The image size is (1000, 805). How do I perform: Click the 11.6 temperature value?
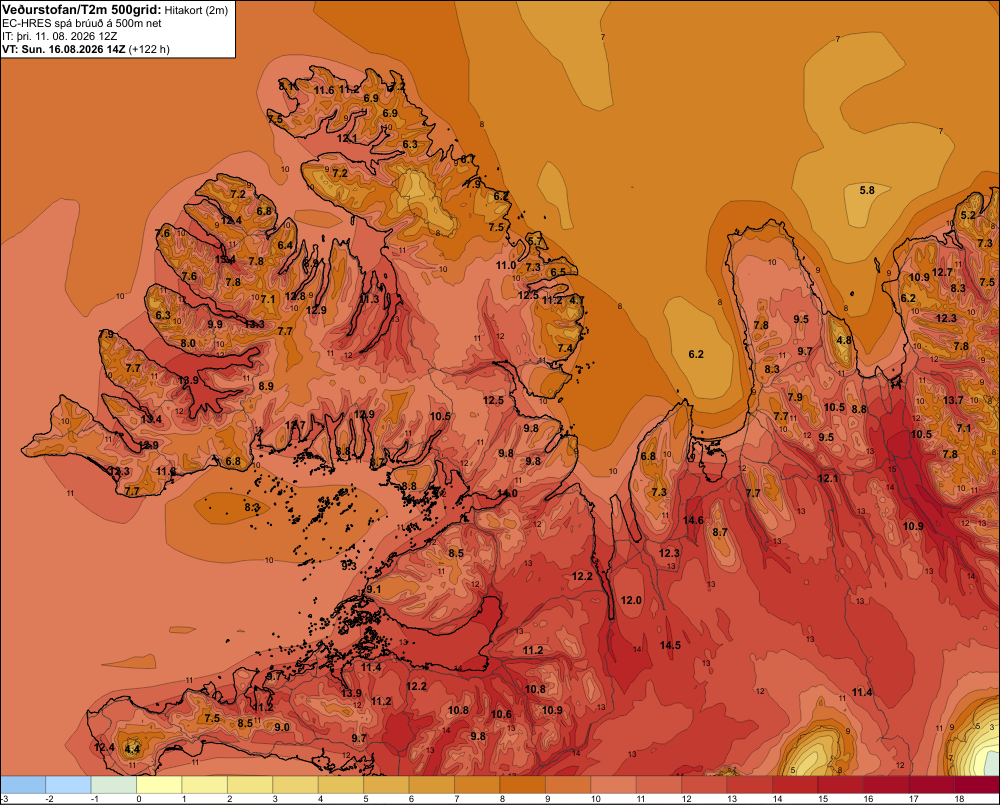click(x=324, y=90)
